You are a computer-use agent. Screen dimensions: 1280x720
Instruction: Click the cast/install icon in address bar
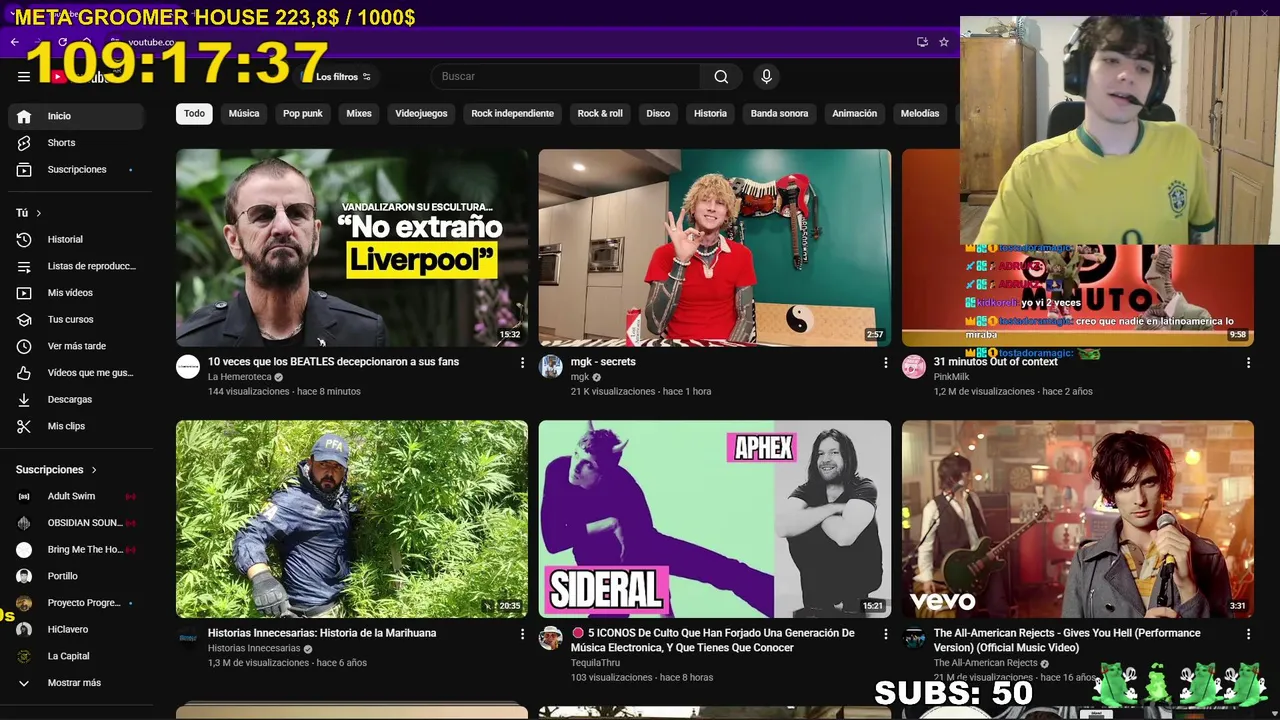922,42
